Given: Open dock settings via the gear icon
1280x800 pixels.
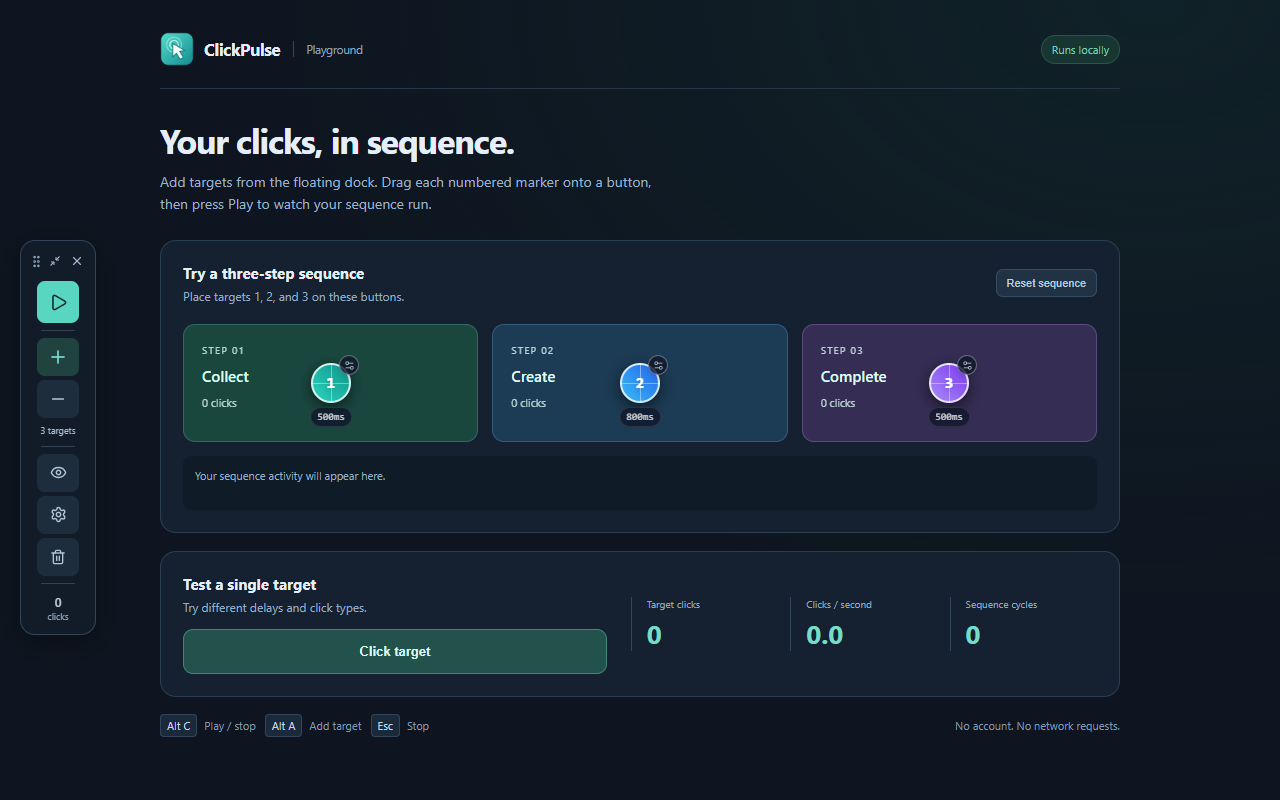Looking at the screenshot, I should click(x=58, y=515).
